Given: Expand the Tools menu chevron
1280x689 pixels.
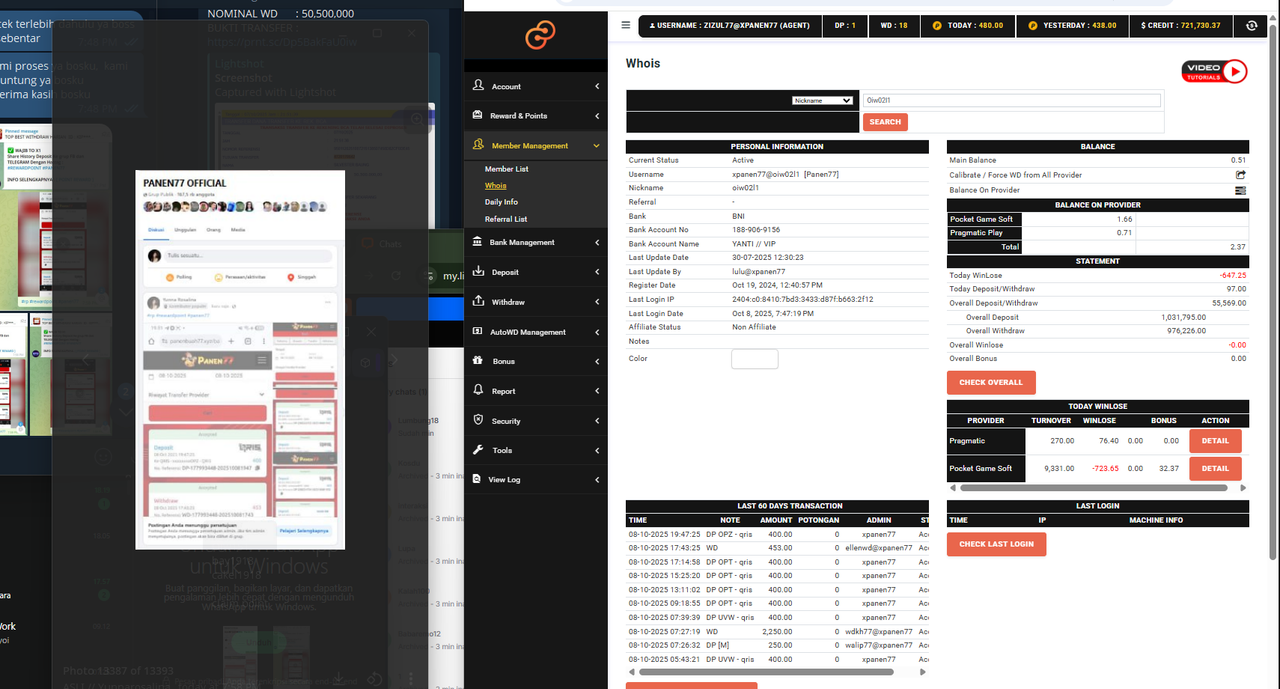Looking at the screenshot, I should 597,451.
